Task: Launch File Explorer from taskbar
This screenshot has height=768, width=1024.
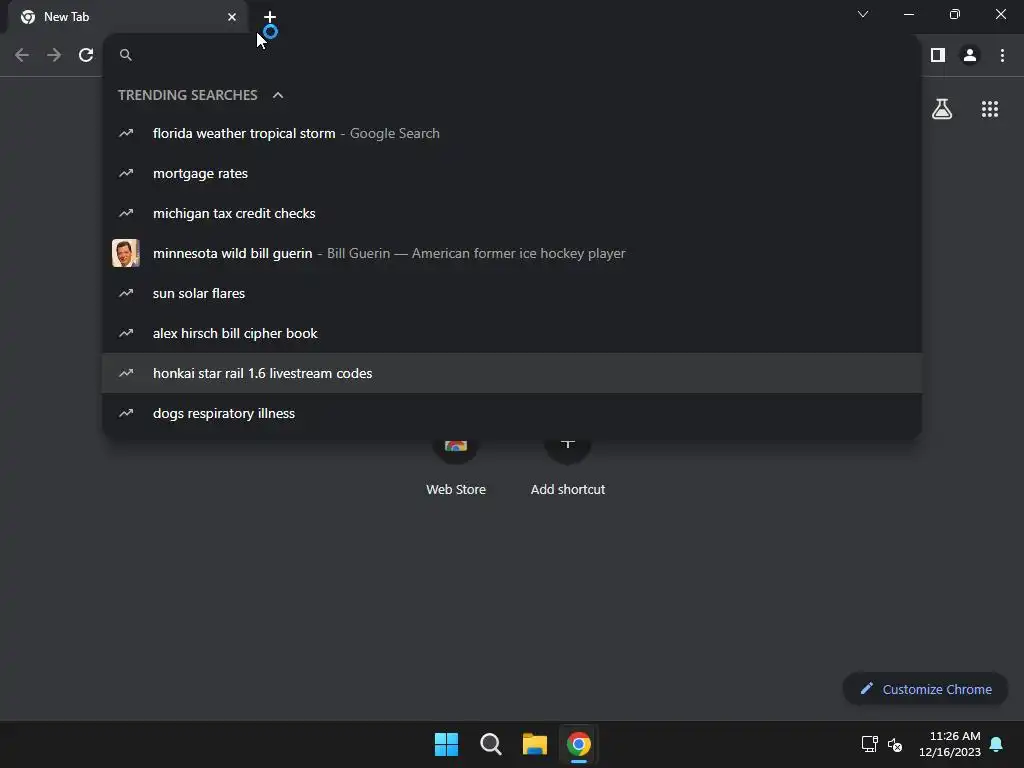Action: coord(534,744)
